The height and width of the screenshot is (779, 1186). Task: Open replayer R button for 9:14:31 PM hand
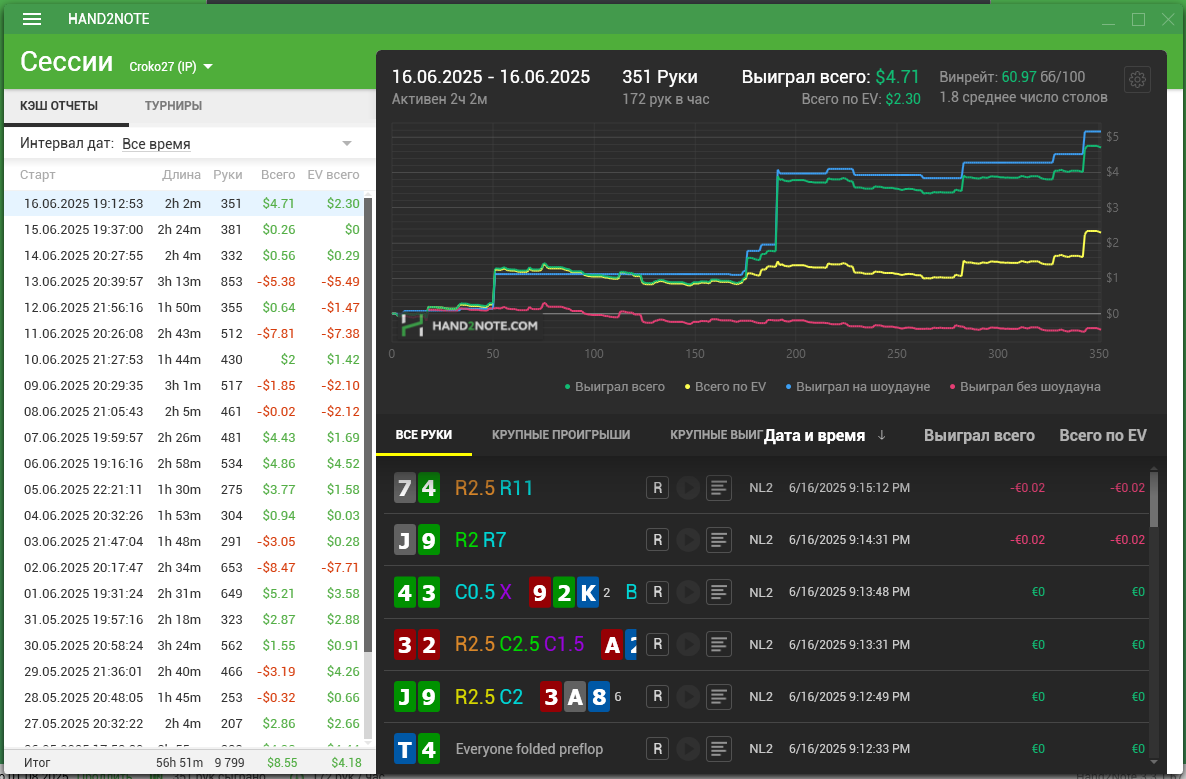[657, 540]
